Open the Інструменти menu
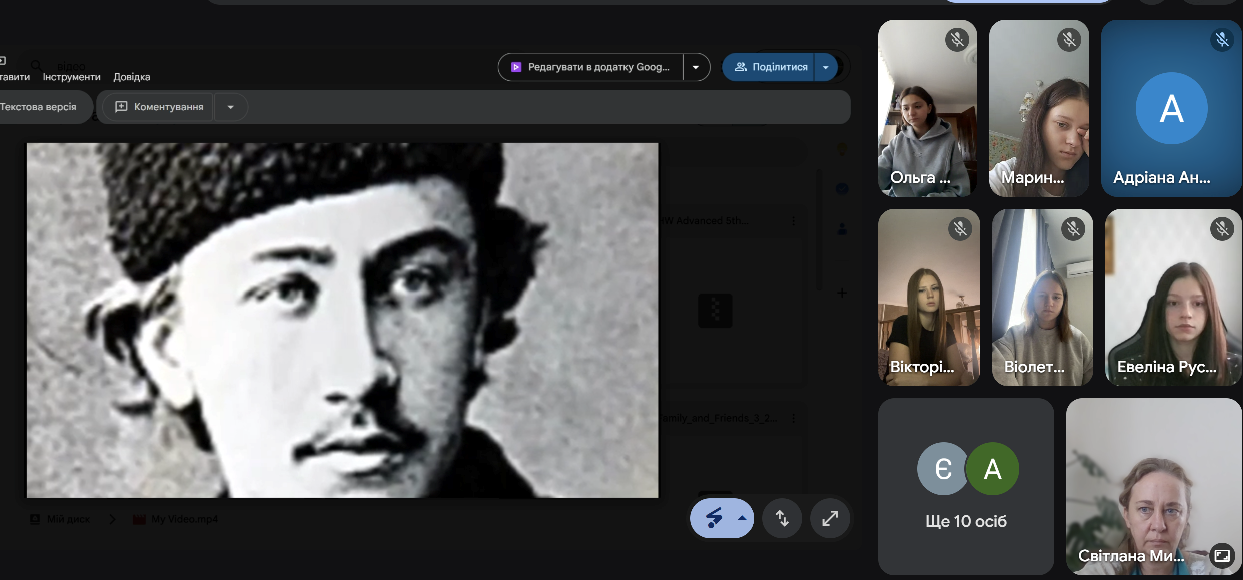 (x=71, y=77)
